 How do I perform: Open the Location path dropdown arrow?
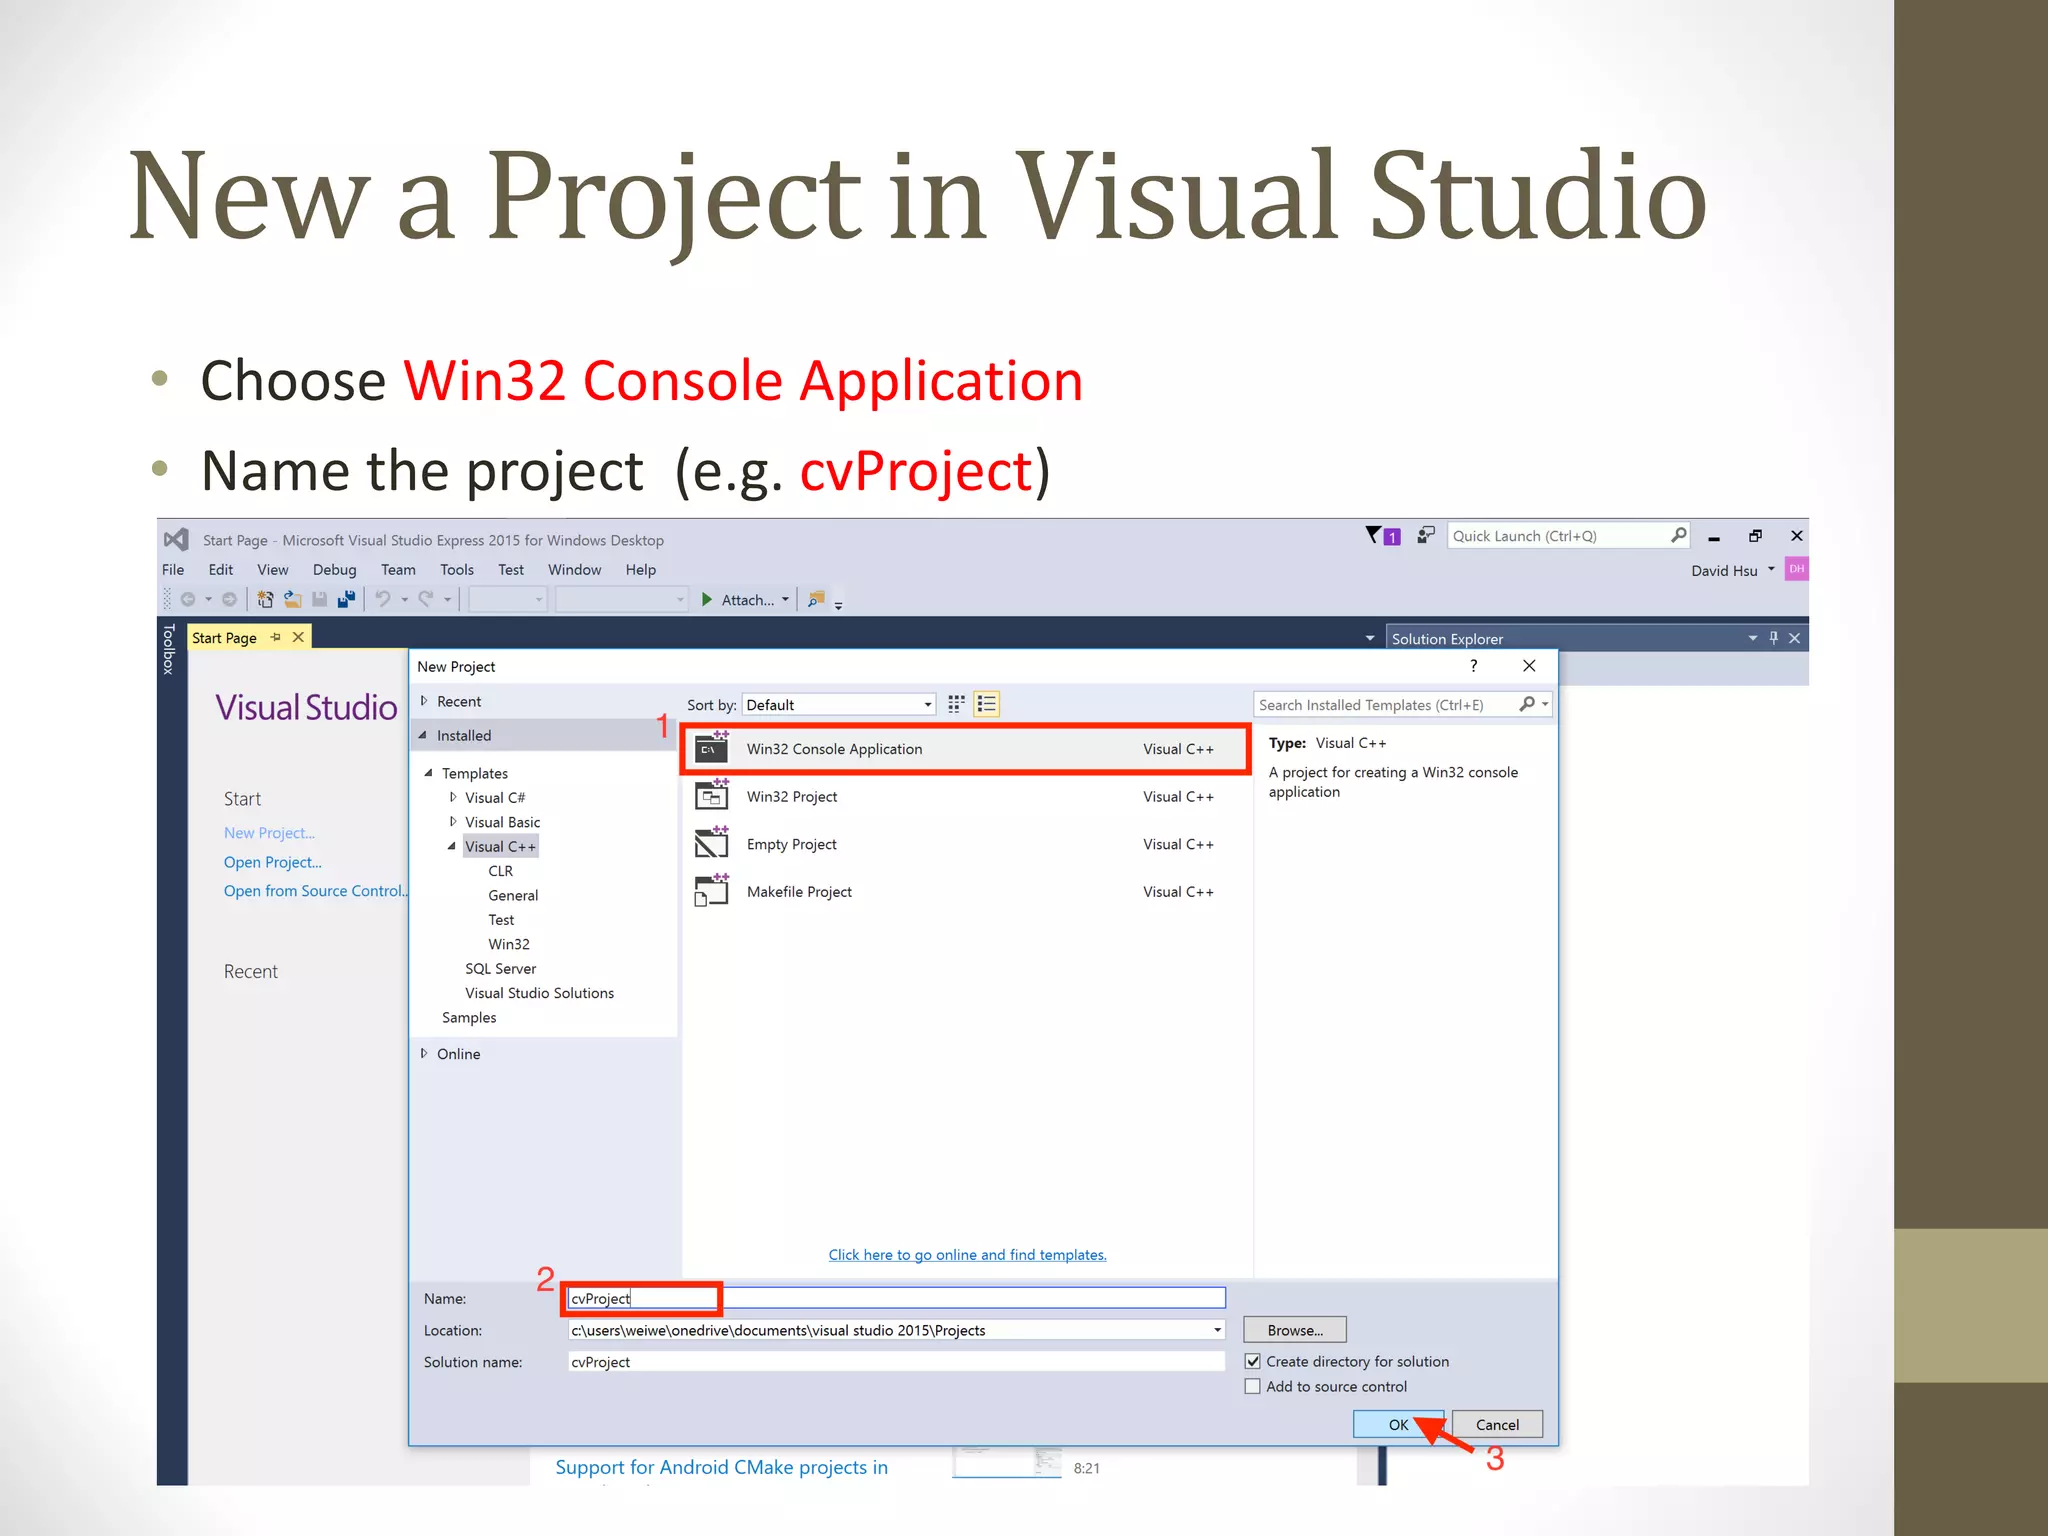coord(1217,1330)
